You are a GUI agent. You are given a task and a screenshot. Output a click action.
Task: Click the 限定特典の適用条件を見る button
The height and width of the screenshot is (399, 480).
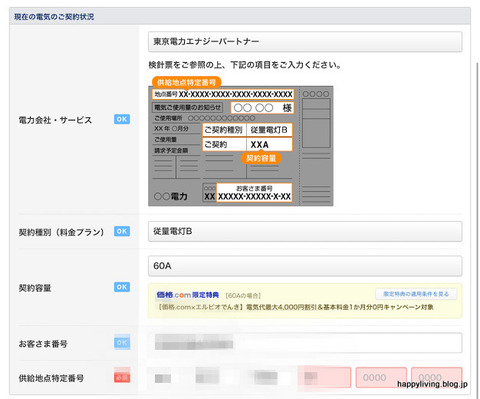tap(416, 294)
